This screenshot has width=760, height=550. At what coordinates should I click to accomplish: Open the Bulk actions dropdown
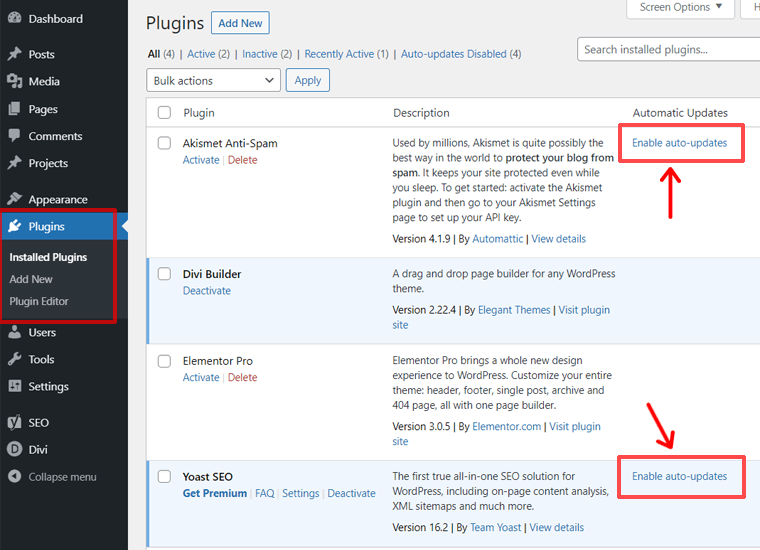click(x=213, y=81)
